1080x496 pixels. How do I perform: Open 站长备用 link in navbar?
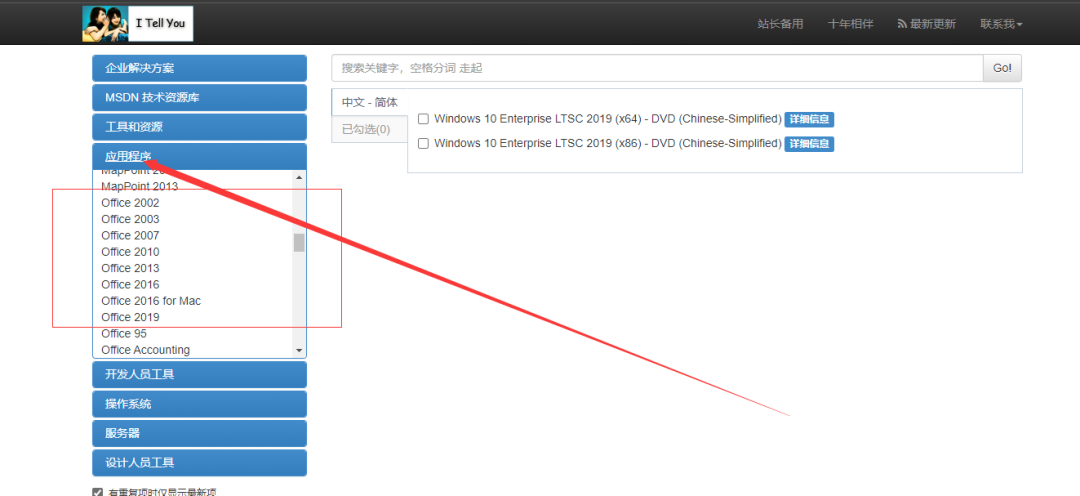tap(780, 23)
